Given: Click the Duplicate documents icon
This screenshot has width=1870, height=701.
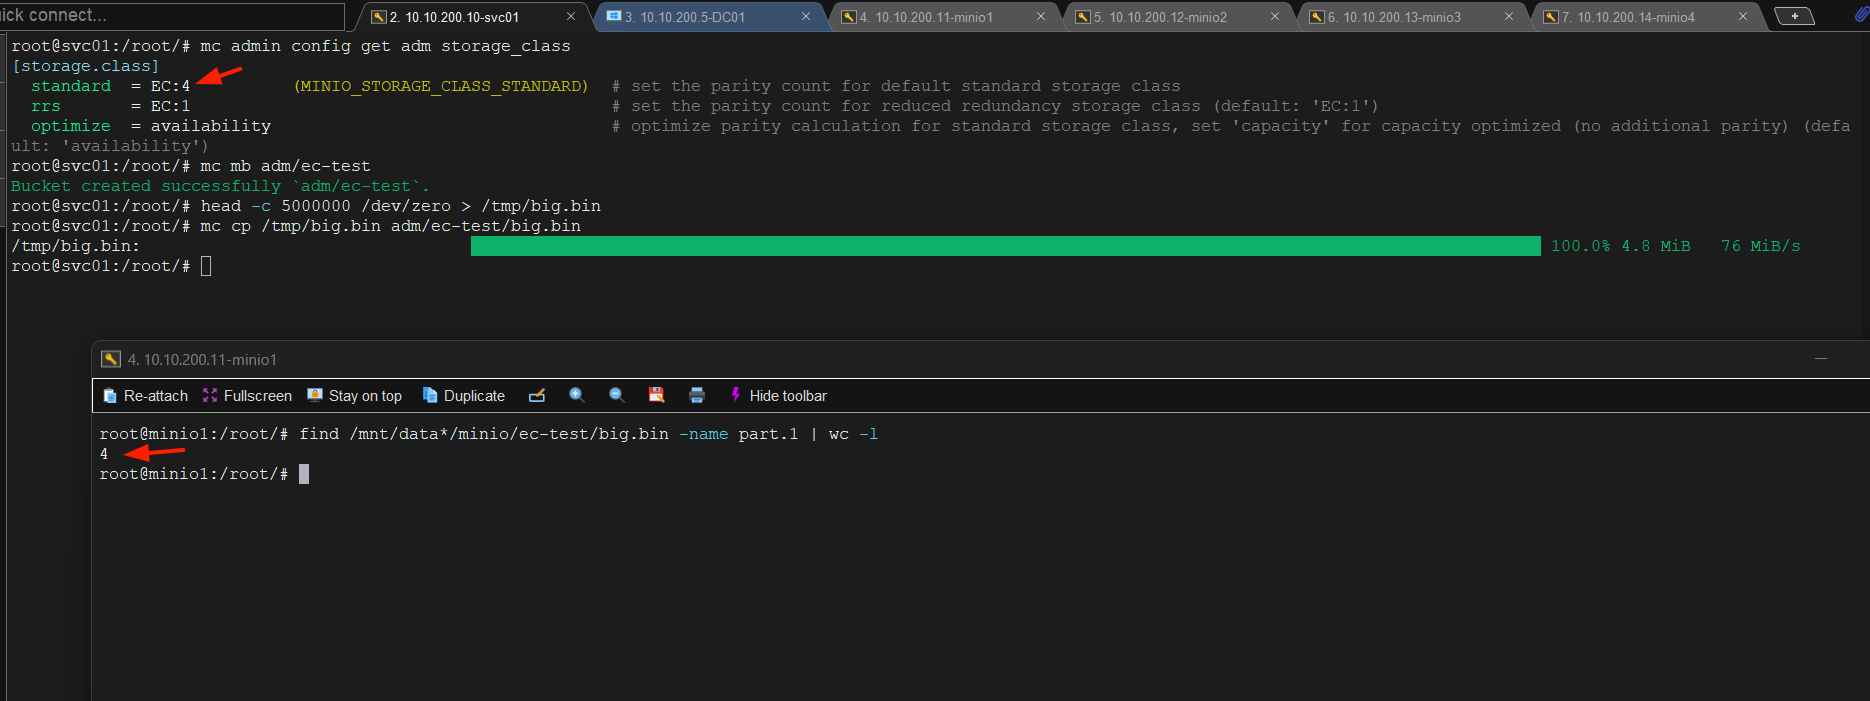Looking at the screenshot, I should click(x=430, y=395).
